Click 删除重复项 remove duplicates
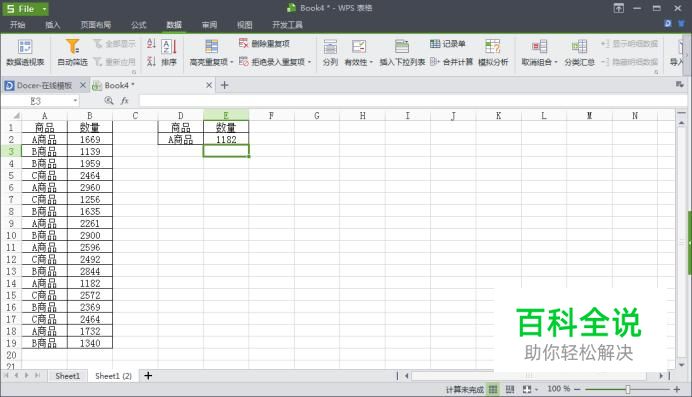The image size is (692, 397). click(264, 43)
